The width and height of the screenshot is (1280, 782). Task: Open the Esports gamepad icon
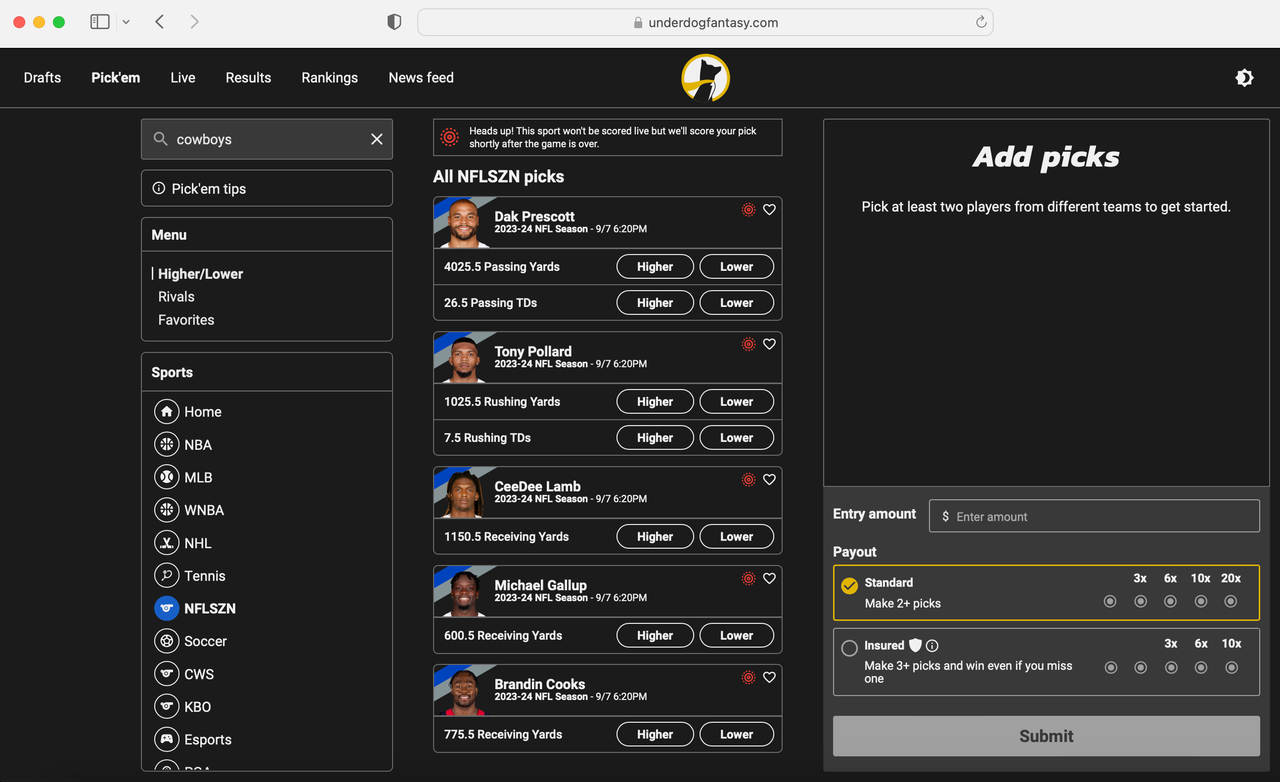coord(166,740)
